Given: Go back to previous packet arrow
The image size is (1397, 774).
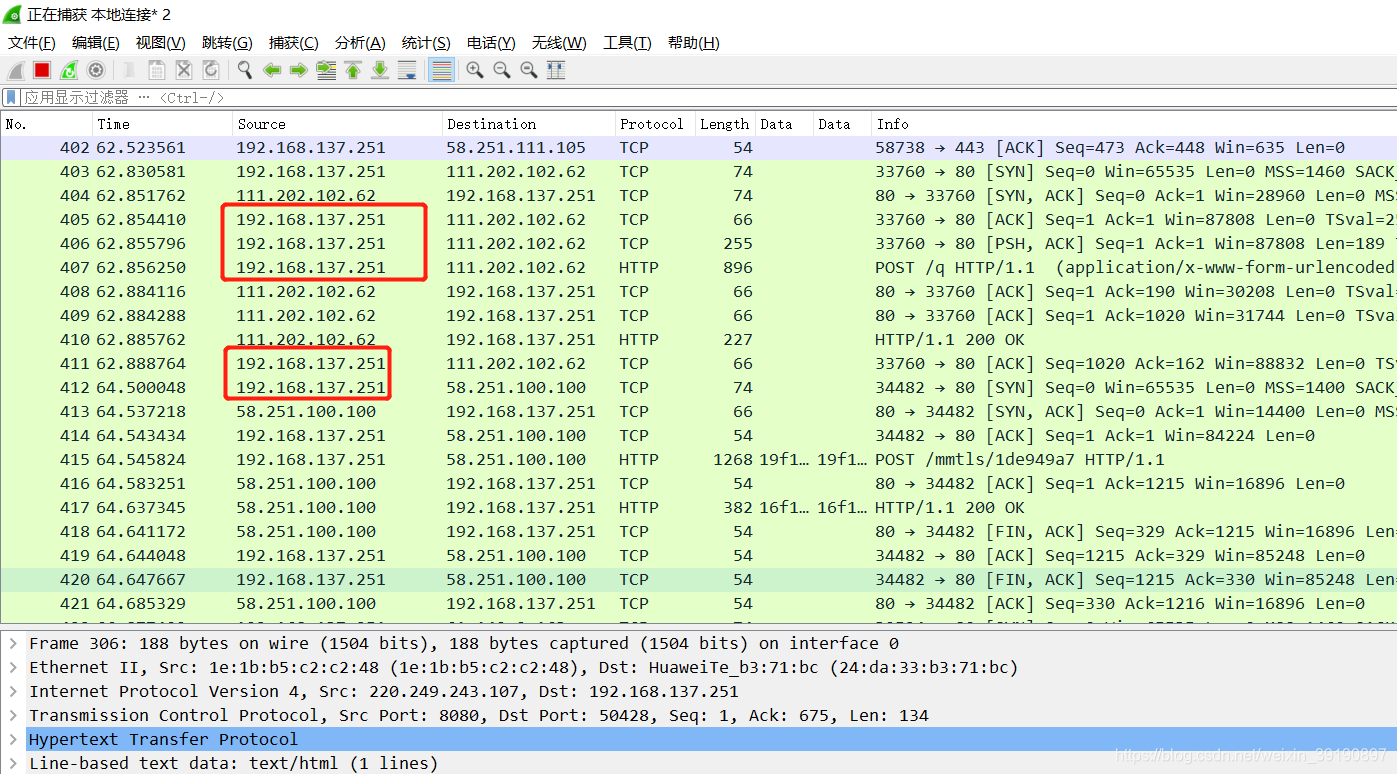Looking at the screenshot, I should 271,70.
